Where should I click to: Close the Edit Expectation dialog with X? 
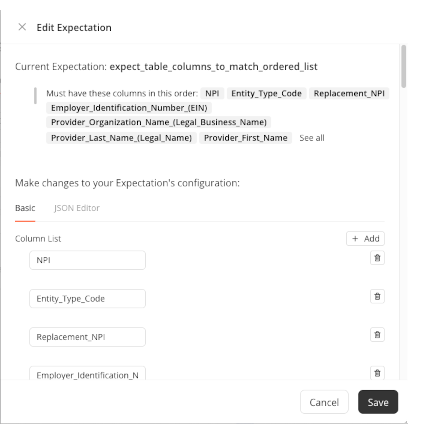[22, 27]
